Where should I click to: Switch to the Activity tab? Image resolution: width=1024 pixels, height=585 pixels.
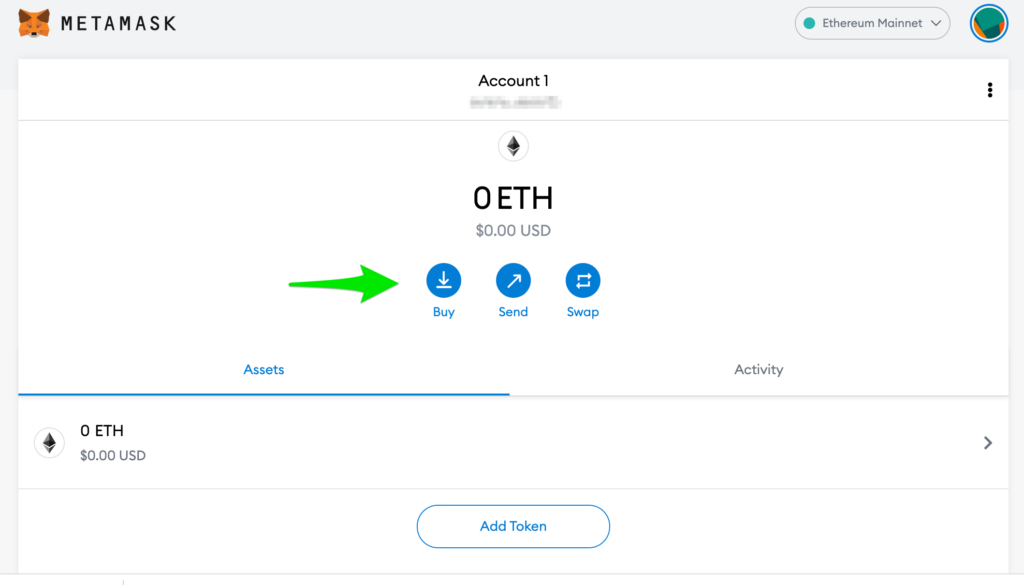click(759, 370)
